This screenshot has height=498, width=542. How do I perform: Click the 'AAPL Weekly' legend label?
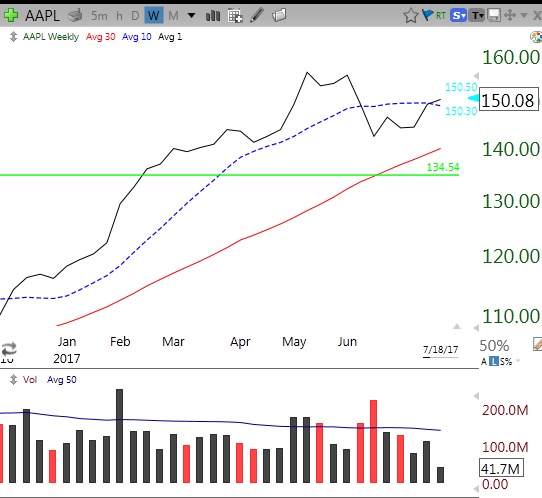(51, 37)
